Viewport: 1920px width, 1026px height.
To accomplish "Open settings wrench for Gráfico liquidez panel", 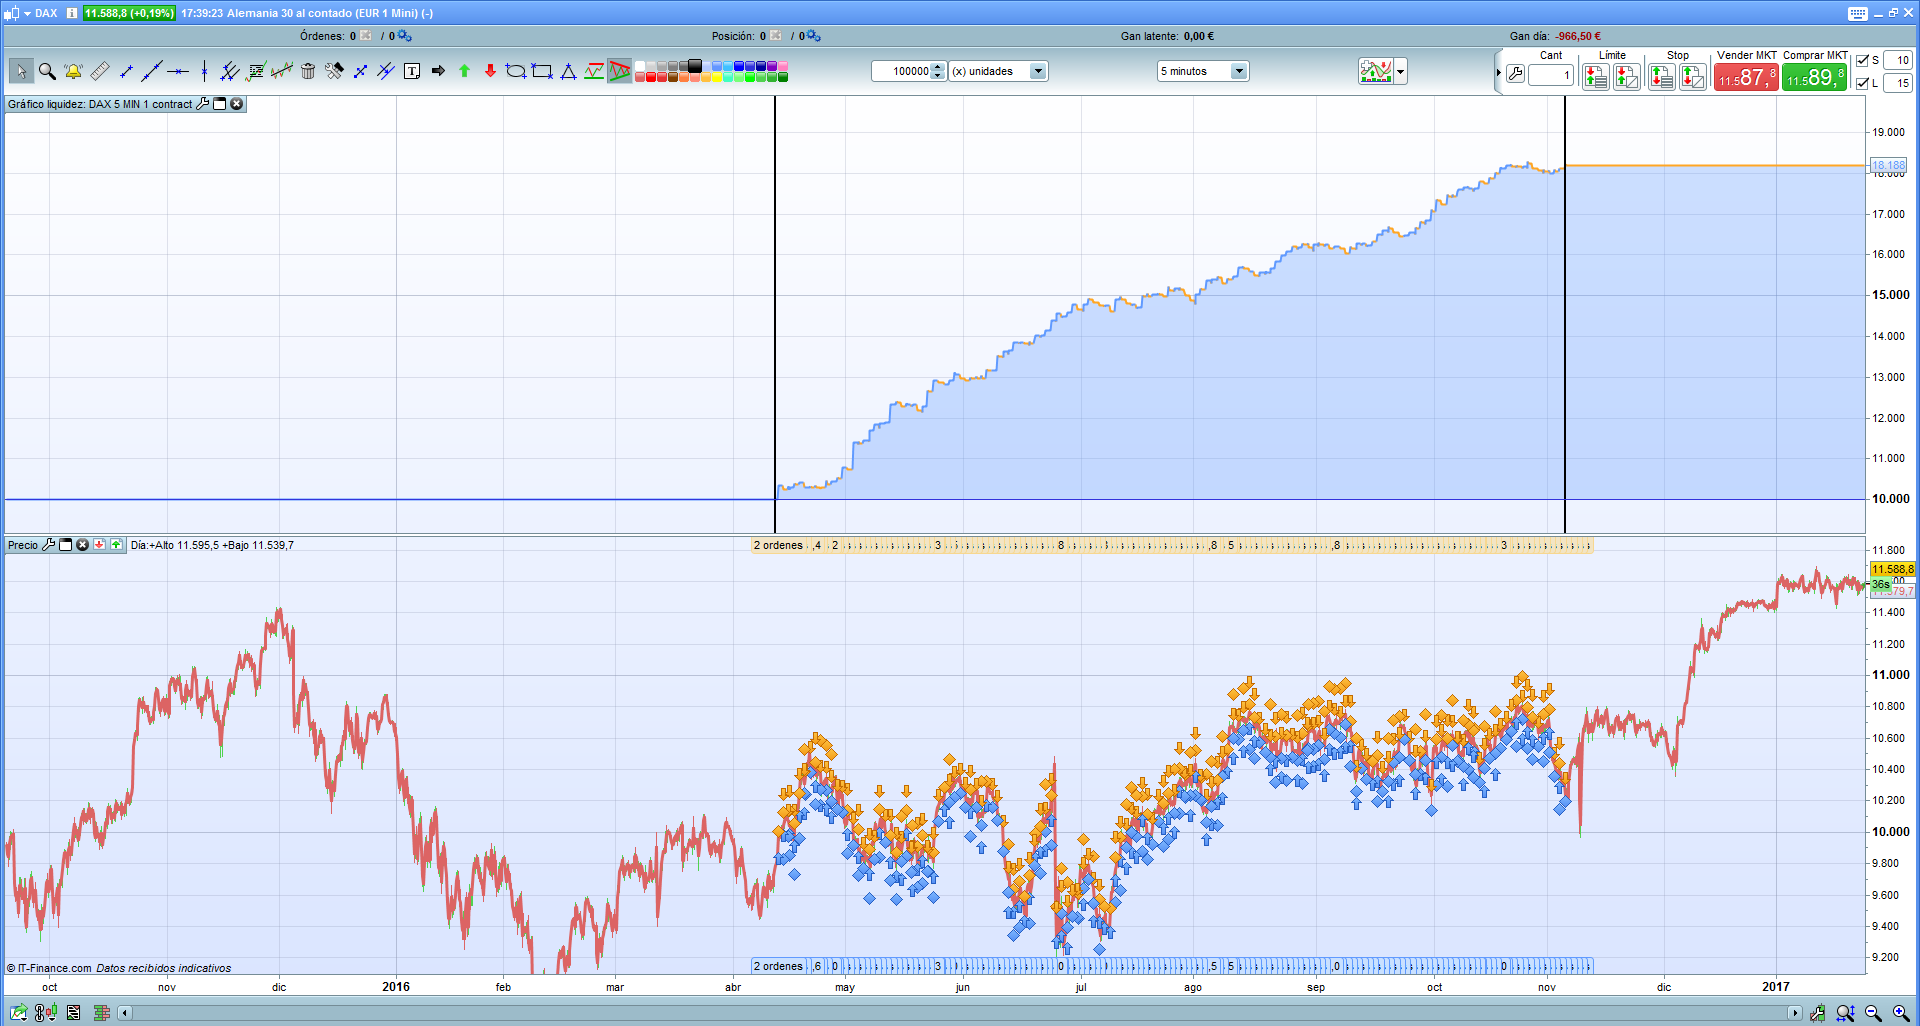I will pyautogui.click(x=203, y=104).
